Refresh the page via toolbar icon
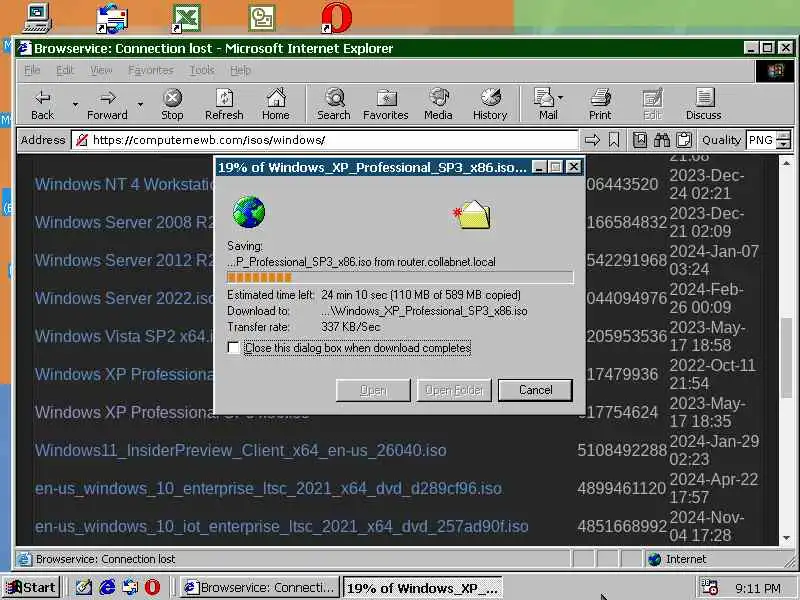 [x=224, y=105]
